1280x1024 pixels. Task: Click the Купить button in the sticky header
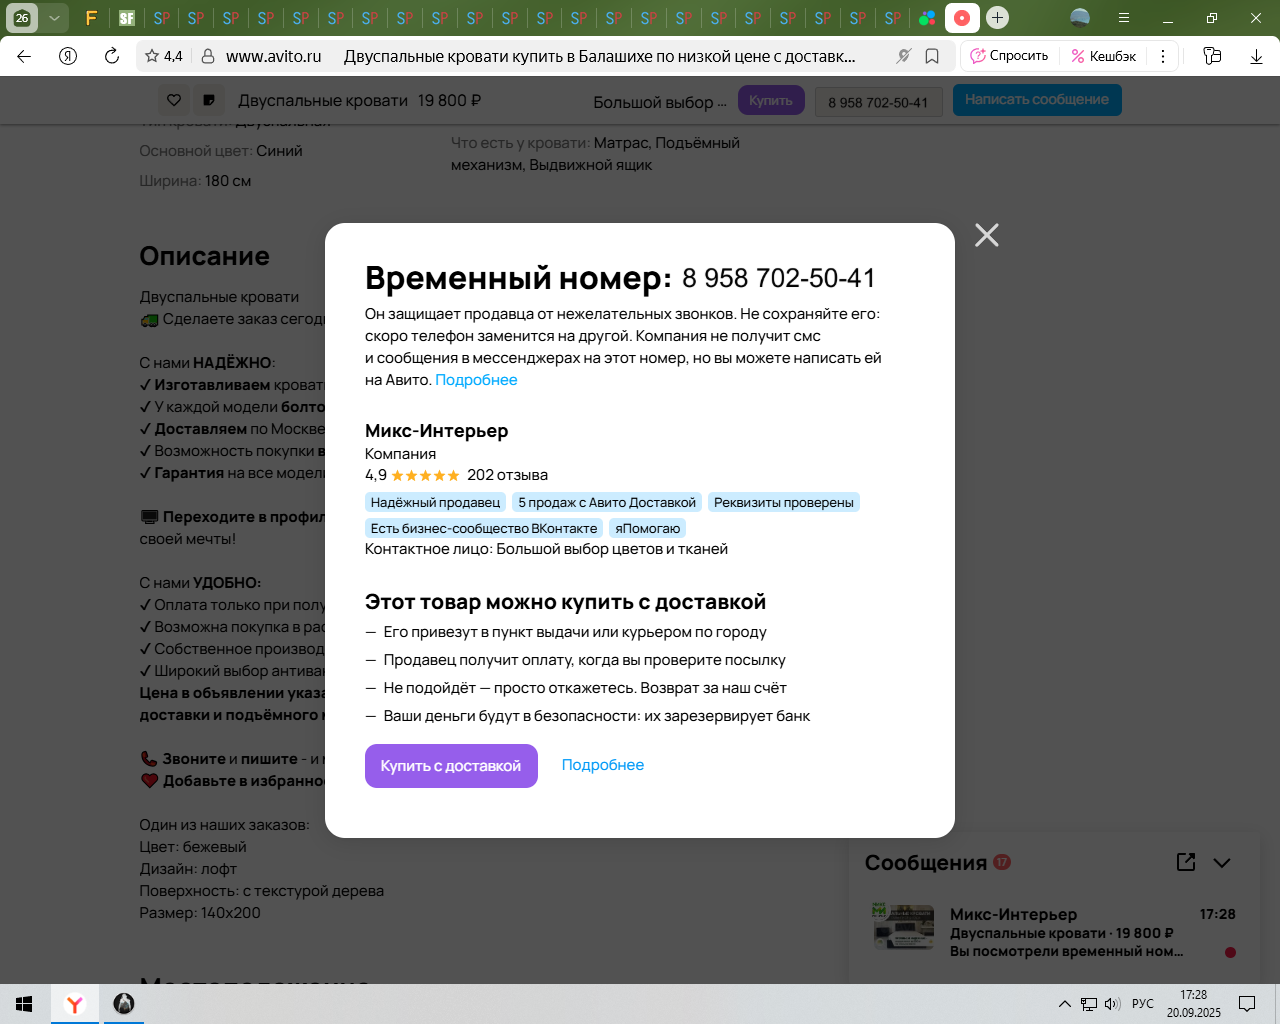pyautogui.click(x=771, y=100)
